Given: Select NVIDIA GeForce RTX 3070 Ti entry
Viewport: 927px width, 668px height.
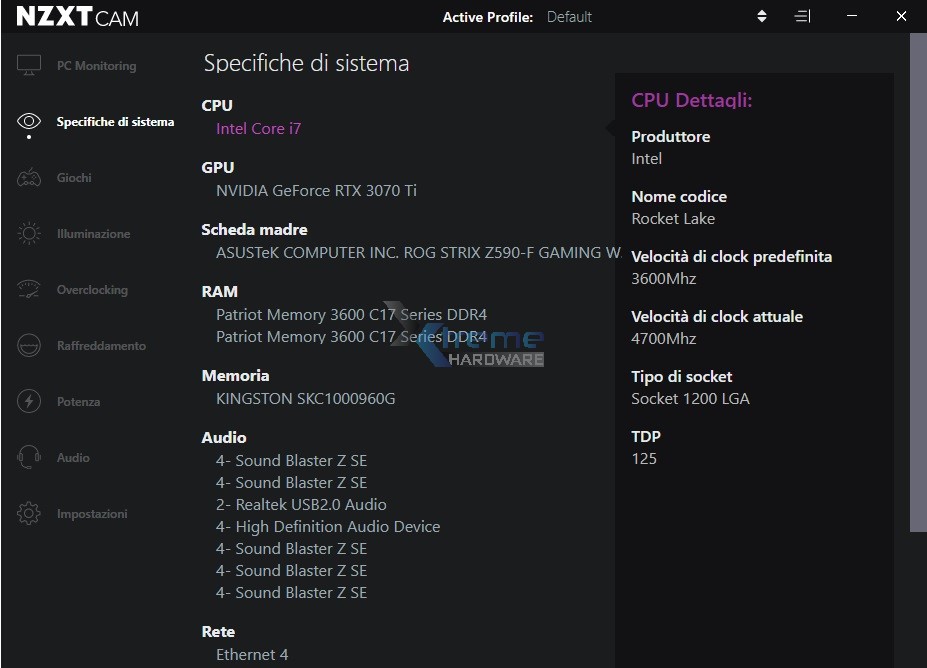Looking at the screenshot, I should click(x=316, y=191).
